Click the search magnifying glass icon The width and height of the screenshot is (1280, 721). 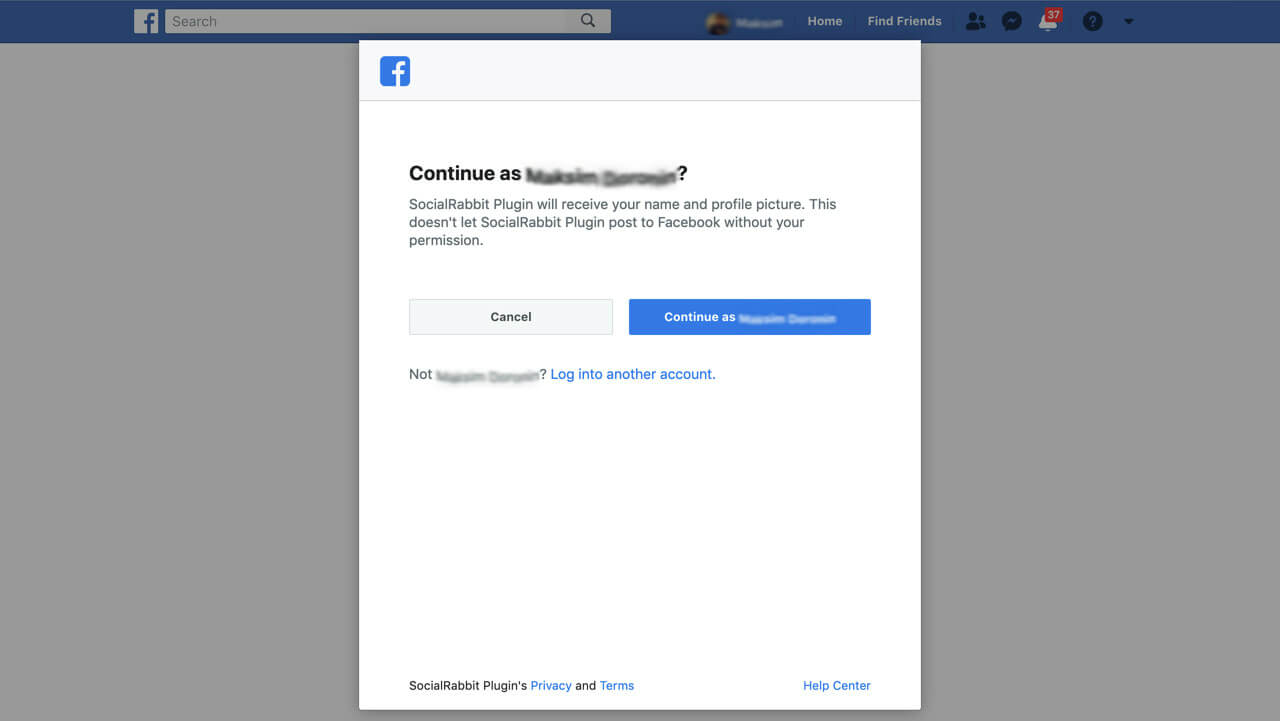point(589,20)
